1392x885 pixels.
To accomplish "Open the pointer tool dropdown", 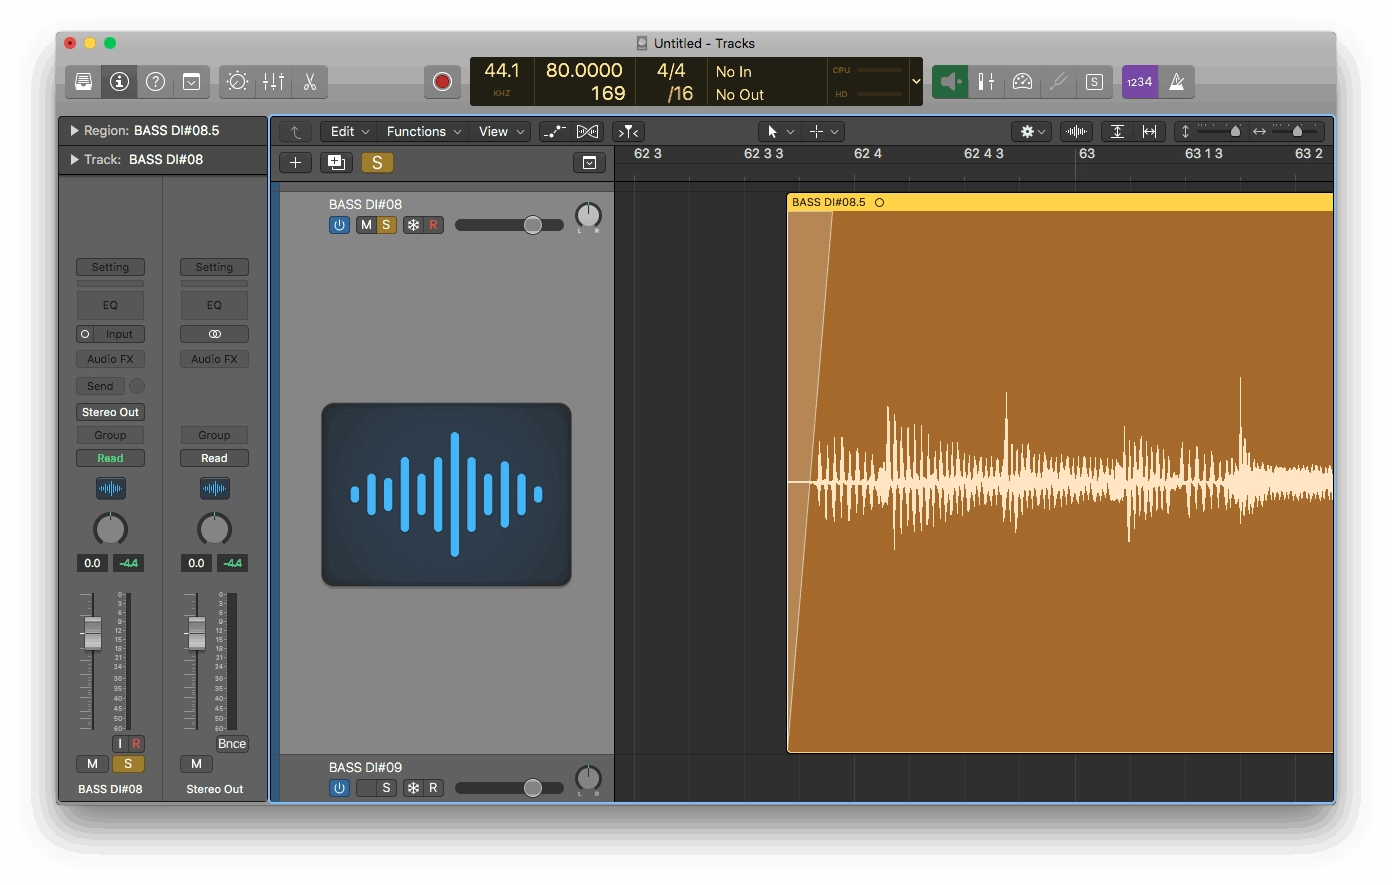I will coord(780,132).
